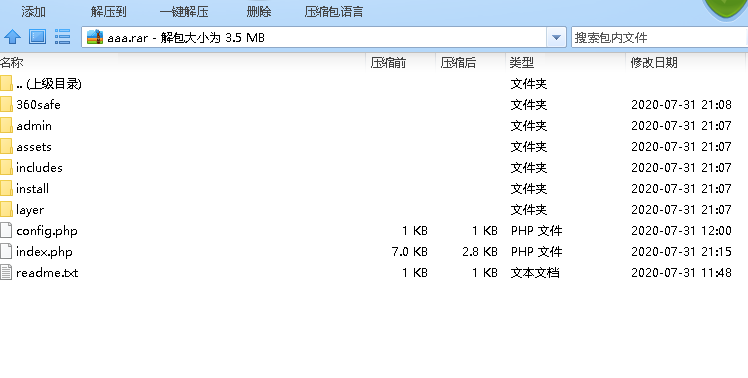Click date '2020-07-31 11:48' of readme.txt
Viewport: 748px width, 378px height.
click(681, 273)
